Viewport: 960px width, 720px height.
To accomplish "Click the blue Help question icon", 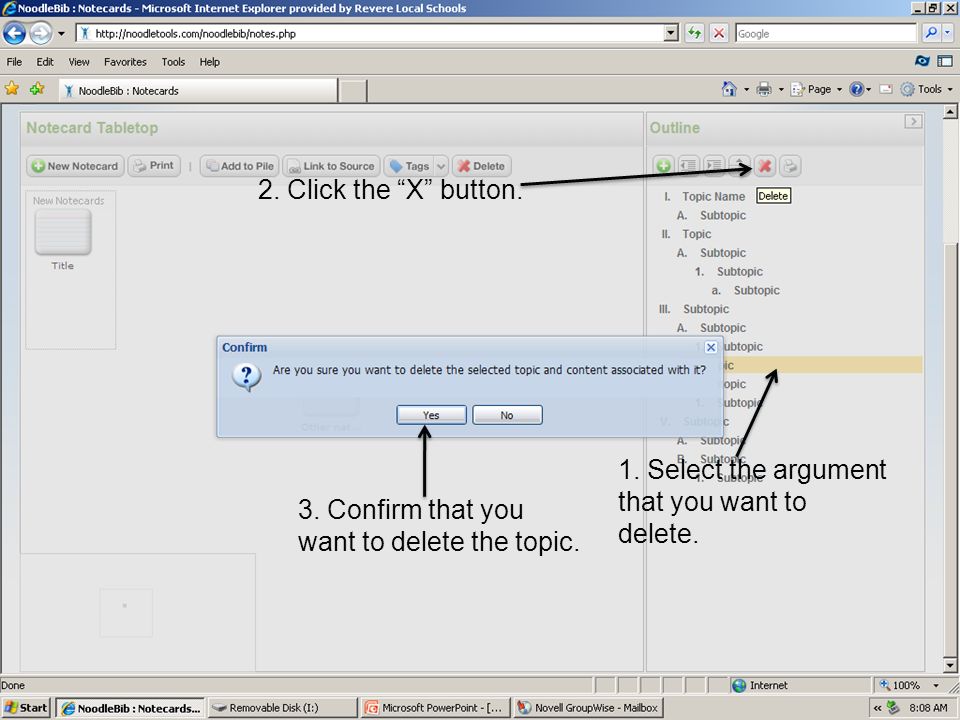I will [x=857, y=89].
